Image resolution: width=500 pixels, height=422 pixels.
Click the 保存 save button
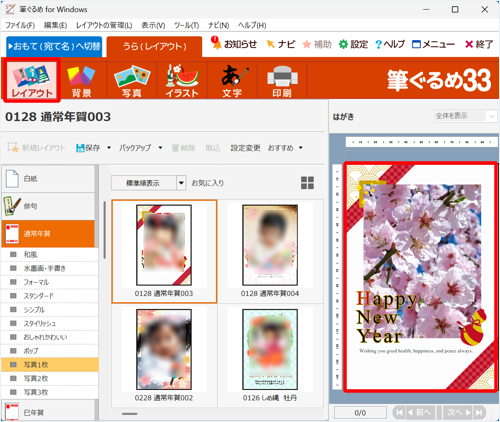pos(88,148)
